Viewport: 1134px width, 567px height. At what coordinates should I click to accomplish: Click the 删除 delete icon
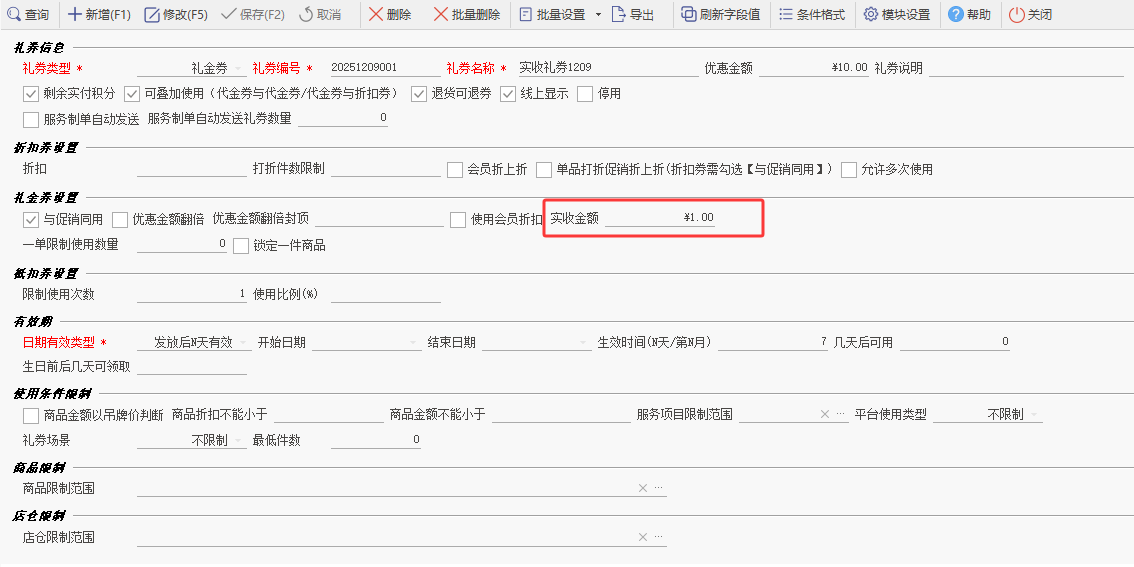pyautogui.click(x=376, y=15)
